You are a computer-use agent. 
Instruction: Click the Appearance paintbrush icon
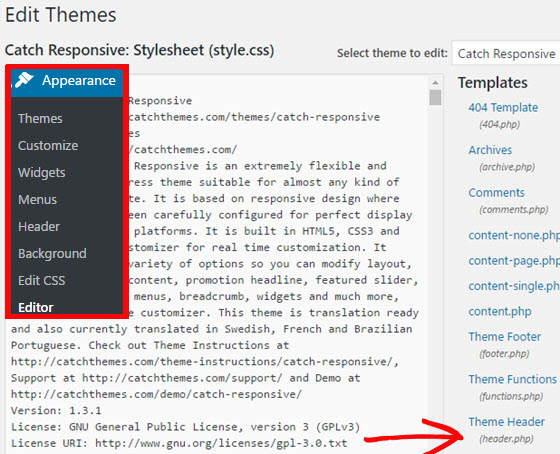tap(24, 80)
